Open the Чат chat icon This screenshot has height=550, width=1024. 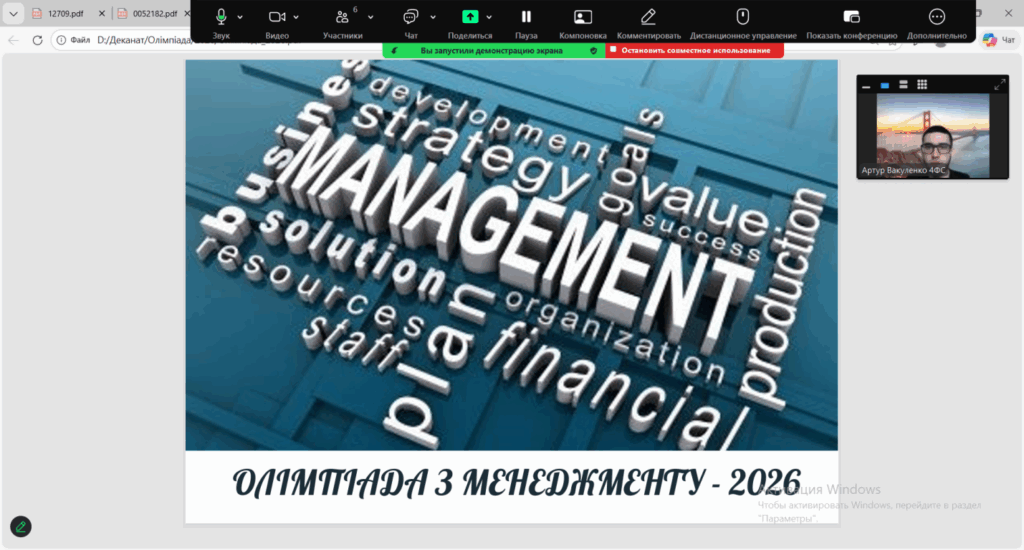(410, 17)
